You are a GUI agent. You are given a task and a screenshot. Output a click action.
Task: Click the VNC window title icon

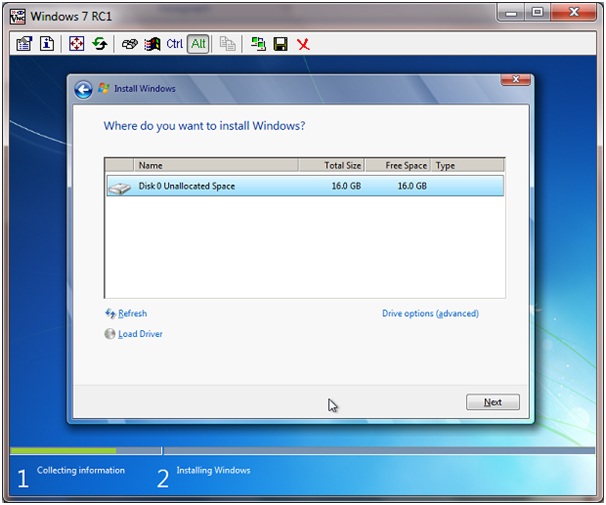(x=18, y=17)
